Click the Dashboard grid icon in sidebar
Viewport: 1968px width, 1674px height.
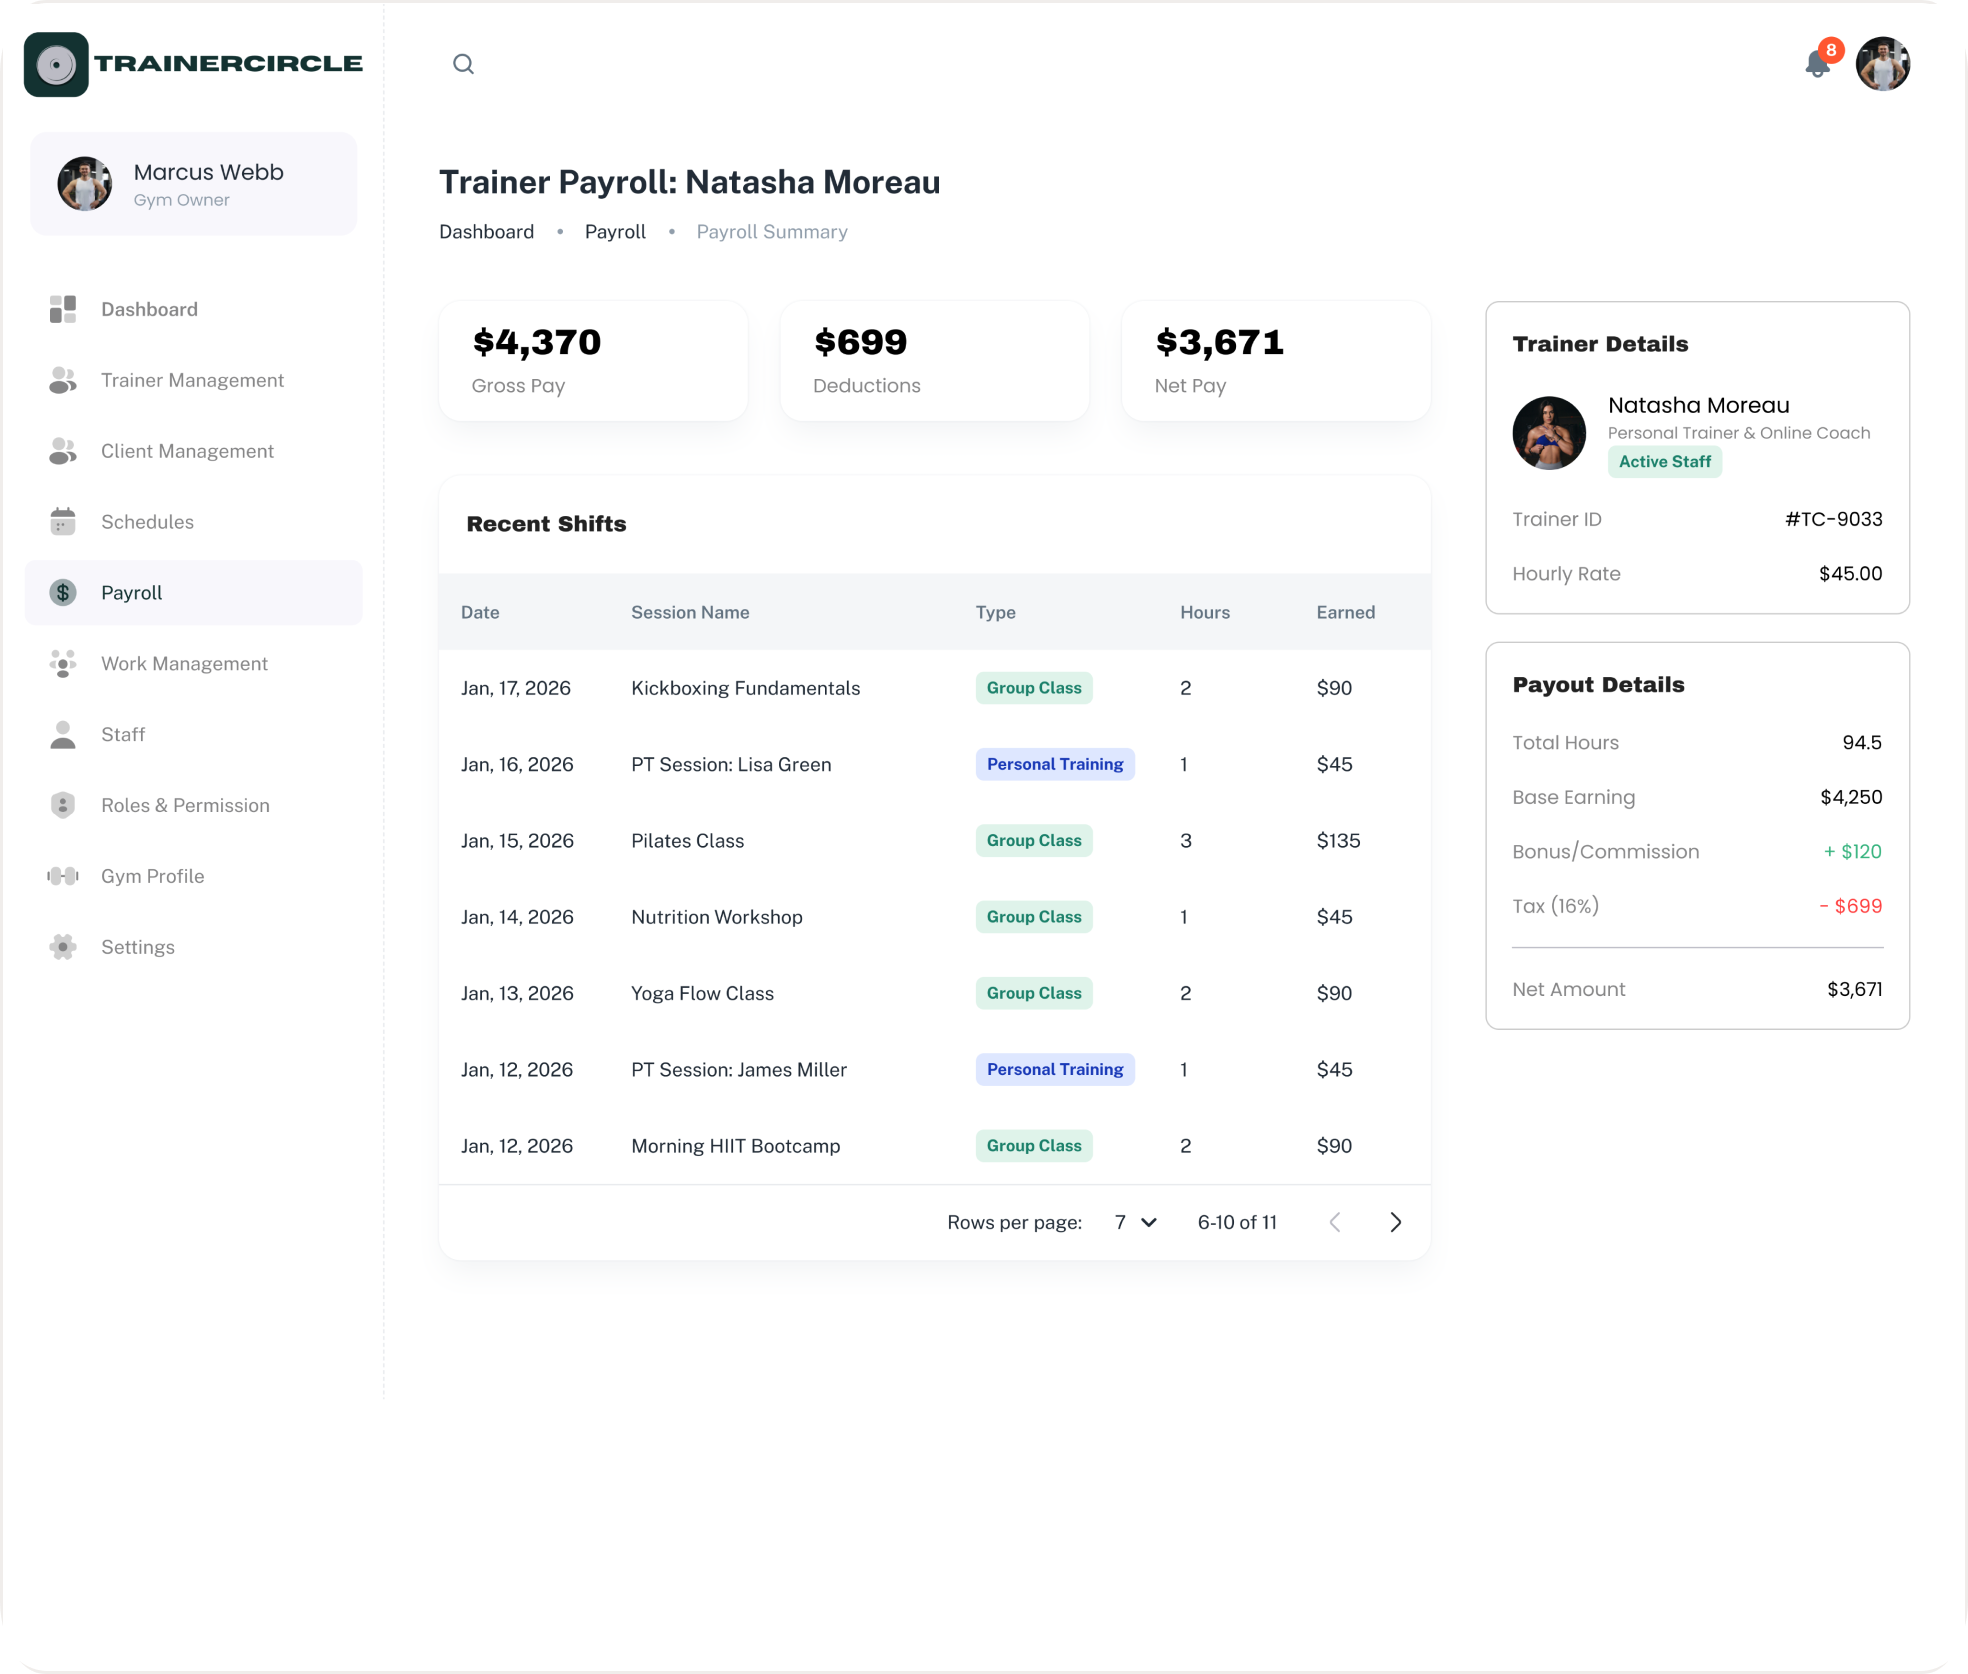pyautogui.click(x=63, y=309)
